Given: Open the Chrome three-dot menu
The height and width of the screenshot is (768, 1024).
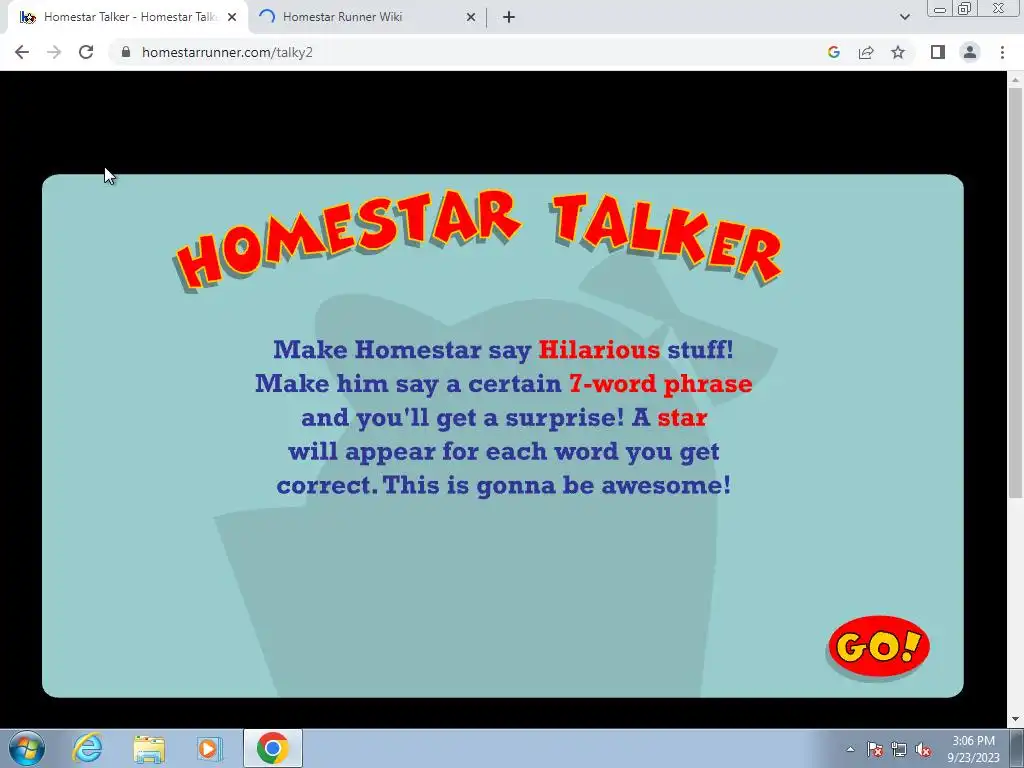Looking at the screenshot, I should pos(1002,52).
